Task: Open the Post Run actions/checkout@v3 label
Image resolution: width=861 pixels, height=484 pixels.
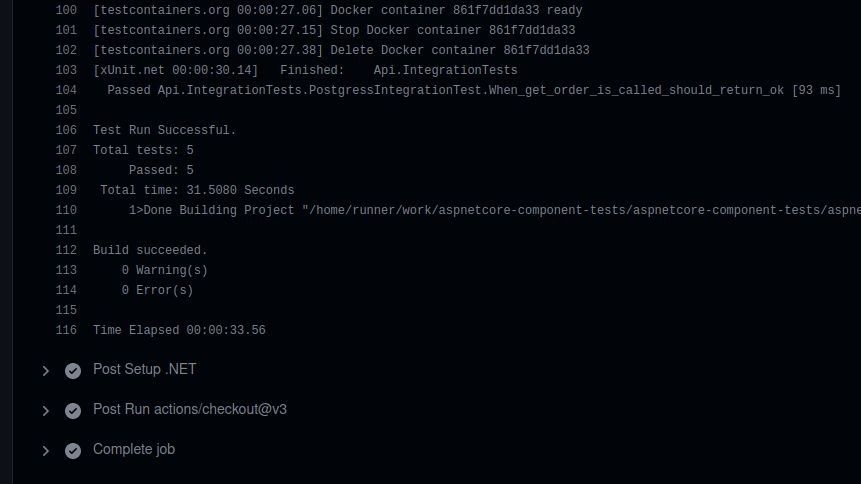Action: point(190,409)
